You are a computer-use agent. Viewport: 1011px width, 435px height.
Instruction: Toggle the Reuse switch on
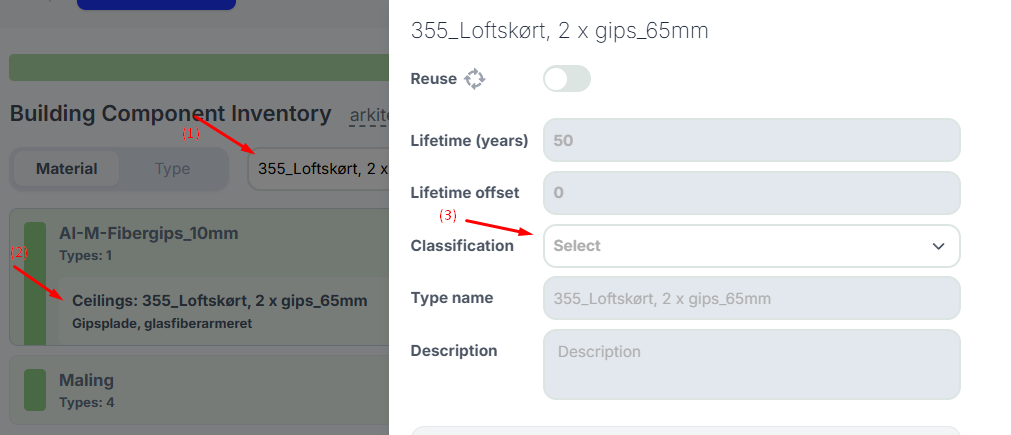[x=567, y=79]
